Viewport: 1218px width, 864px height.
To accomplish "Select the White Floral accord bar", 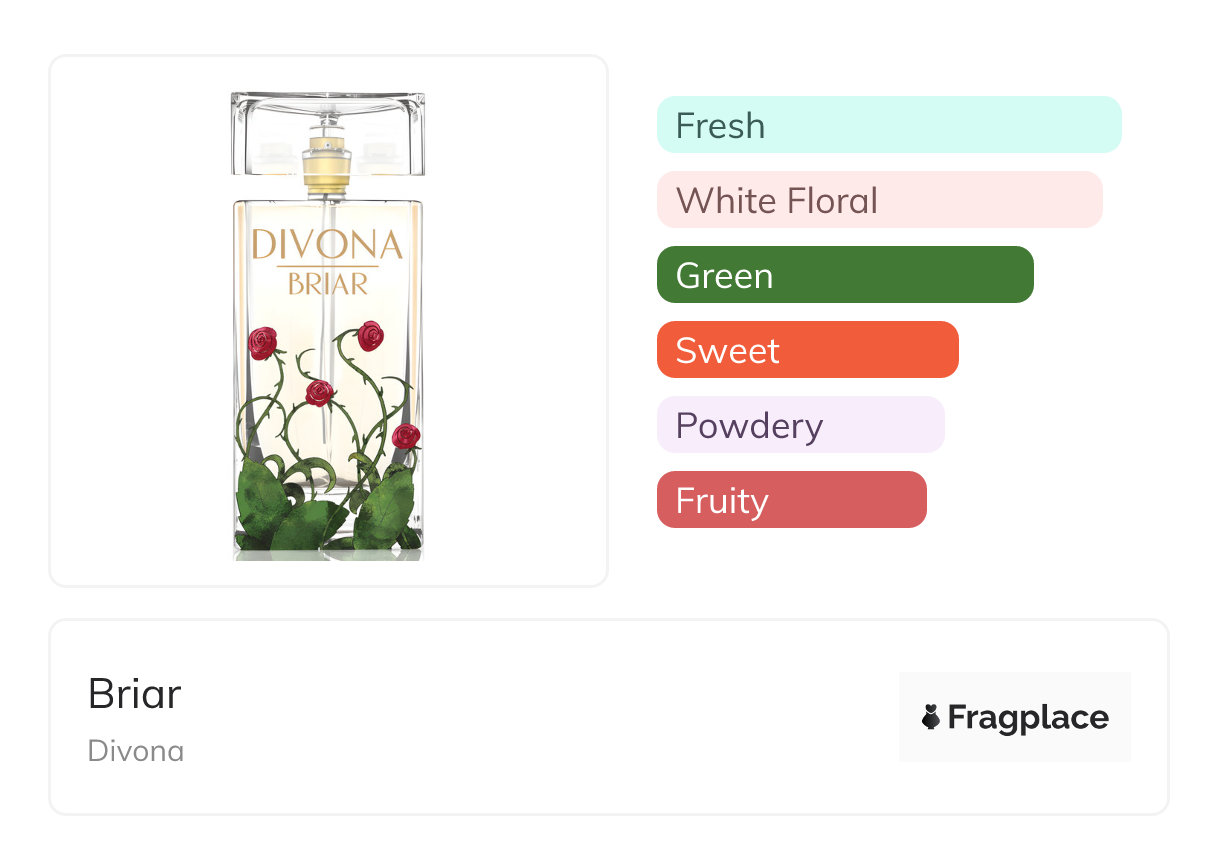I will click(879, 200).
